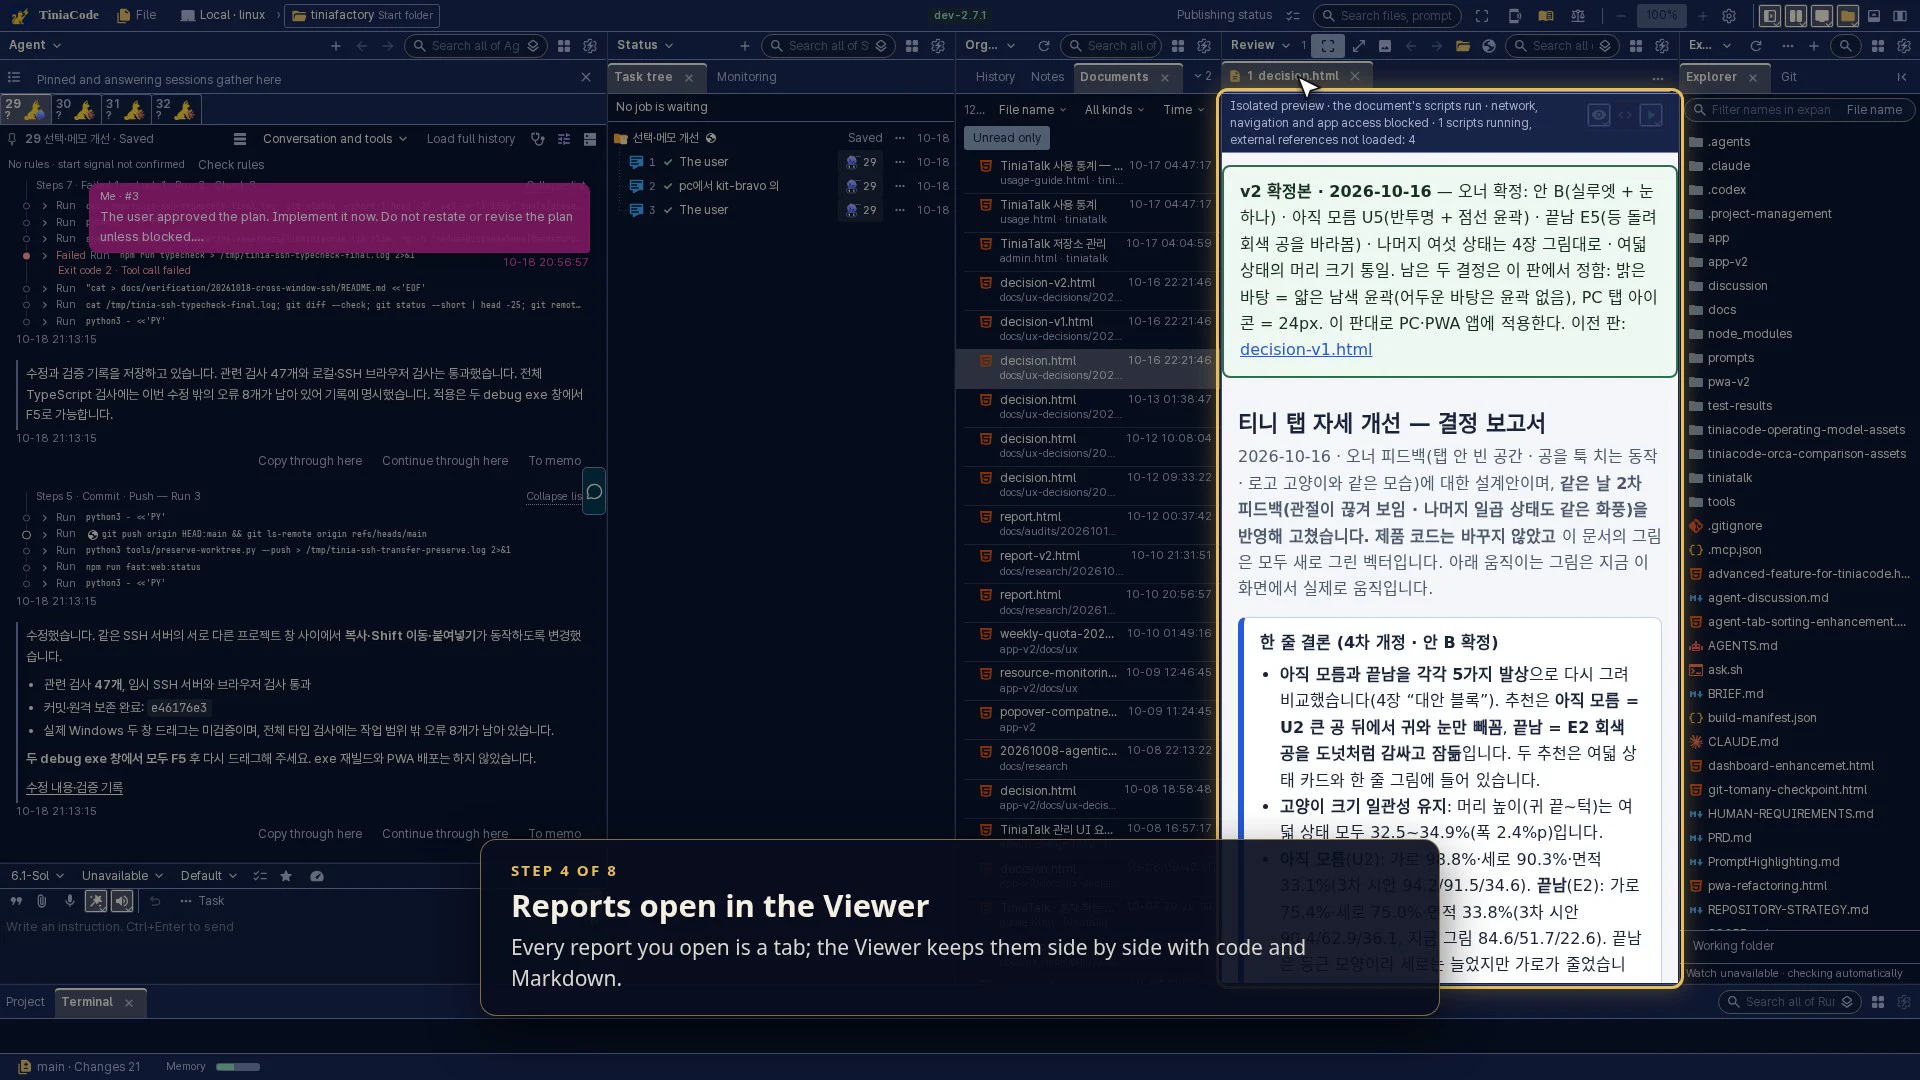Viewport: 1920px width, 1080px height.
Task: Click the collapse panel arrow next to Git tab
Action: (1902, 77)
